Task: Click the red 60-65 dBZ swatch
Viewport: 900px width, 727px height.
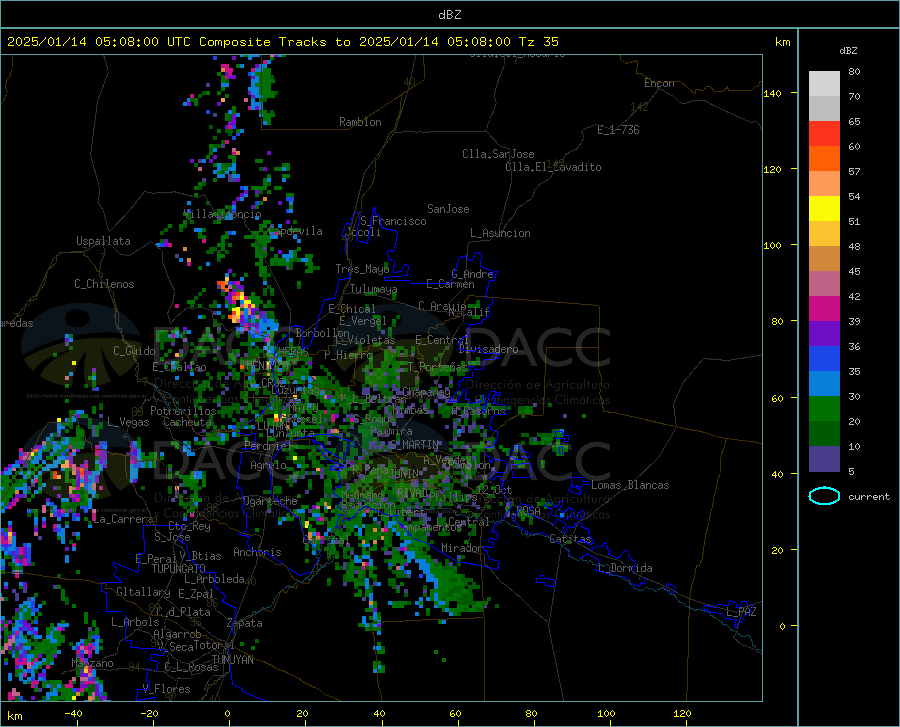Action: coord(824,134)
